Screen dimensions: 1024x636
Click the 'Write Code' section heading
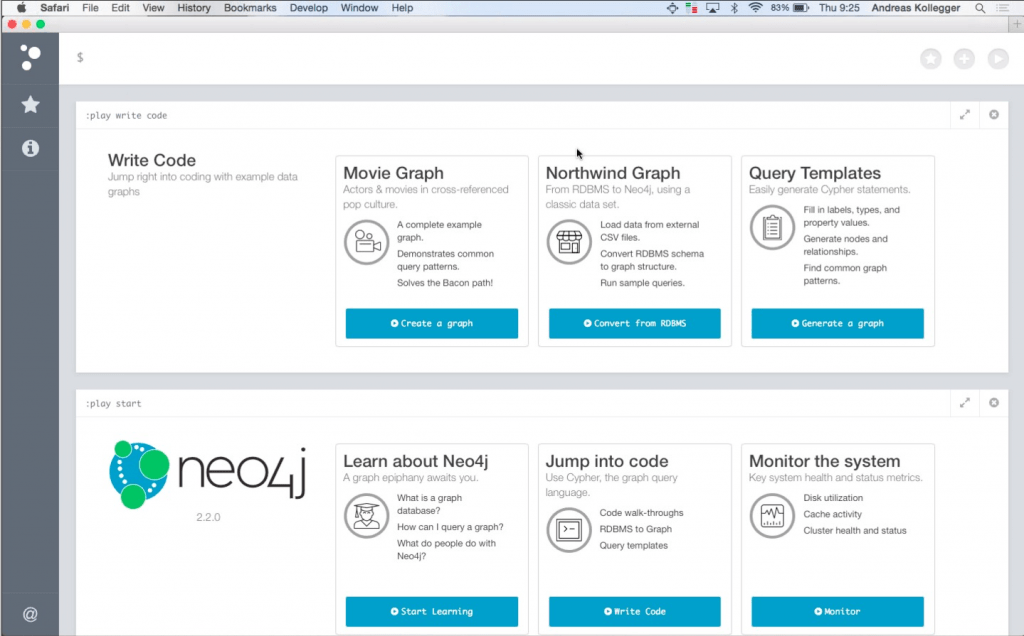(x=152, y=160)
